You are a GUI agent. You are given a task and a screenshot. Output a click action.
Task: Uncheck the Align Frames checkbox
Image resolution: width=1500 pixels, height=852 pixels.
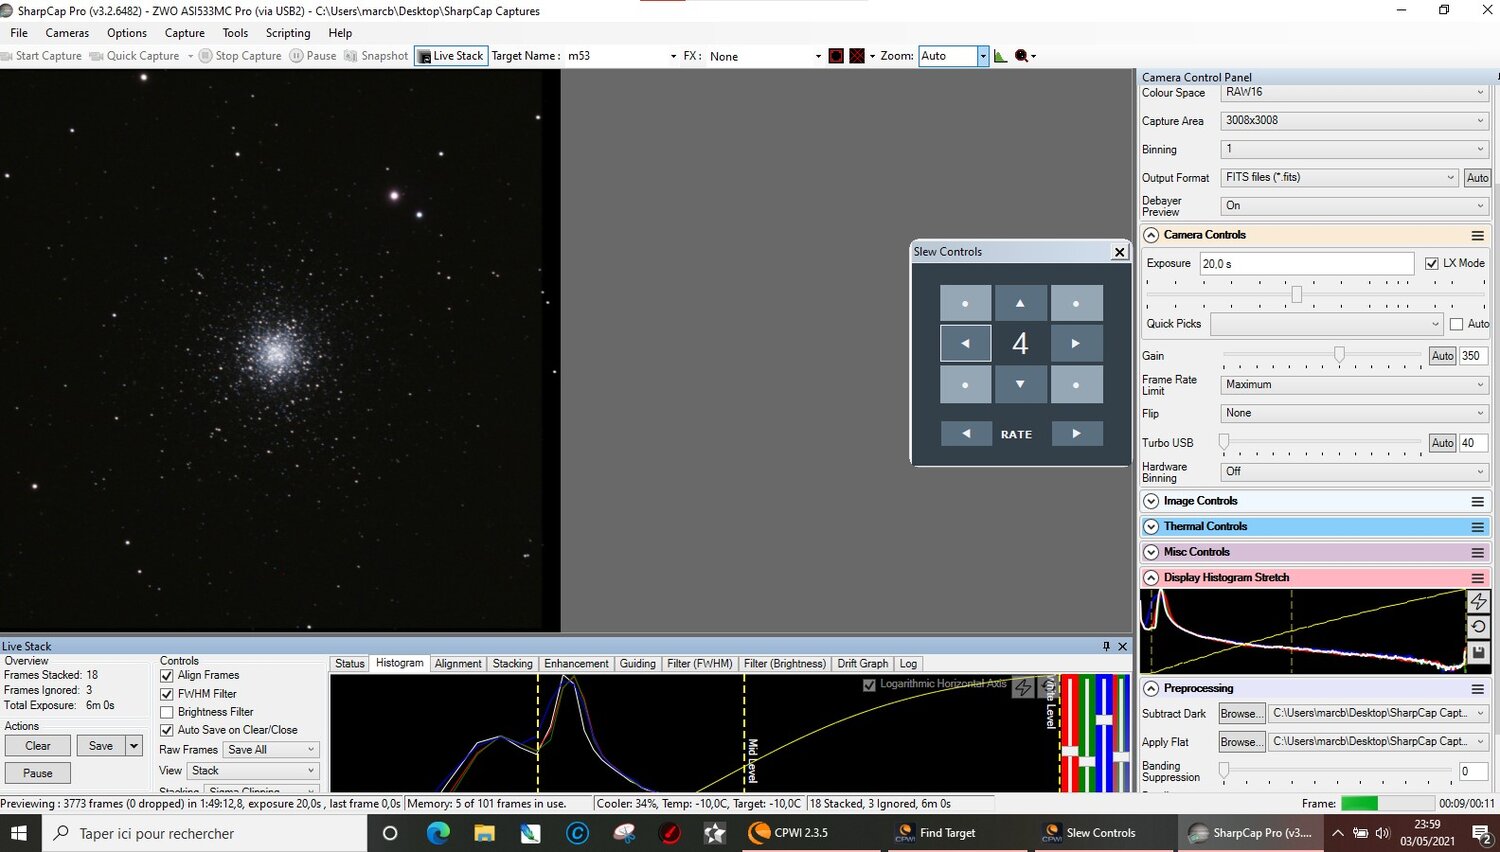167,676
